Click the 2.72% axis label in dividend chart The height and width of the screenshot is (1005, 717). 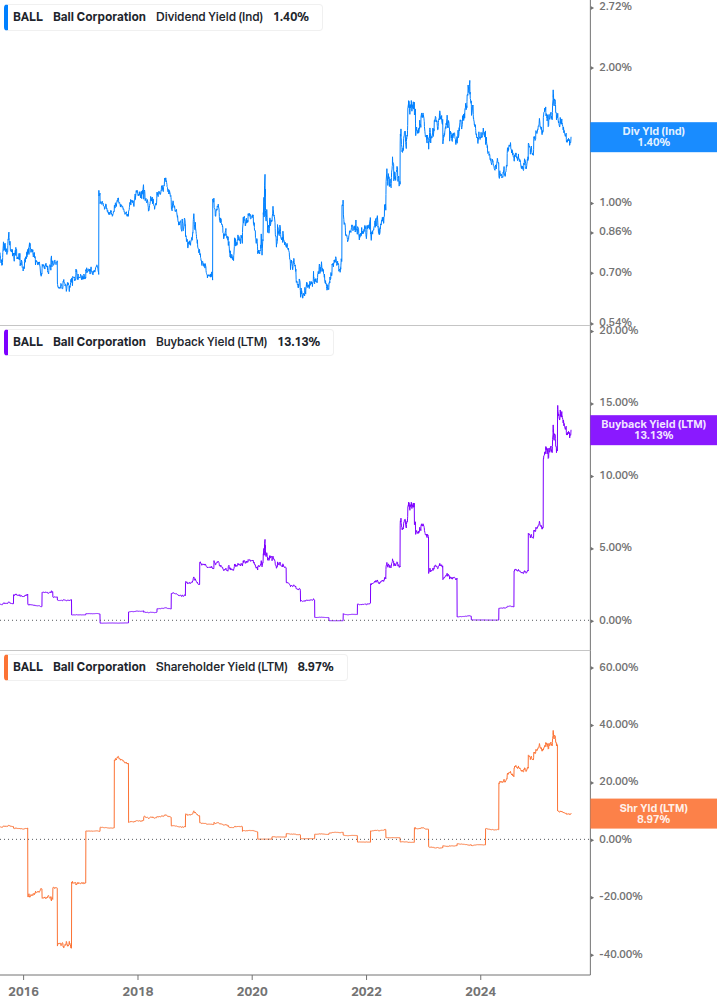pyautogui.click(x=615, y=6)
